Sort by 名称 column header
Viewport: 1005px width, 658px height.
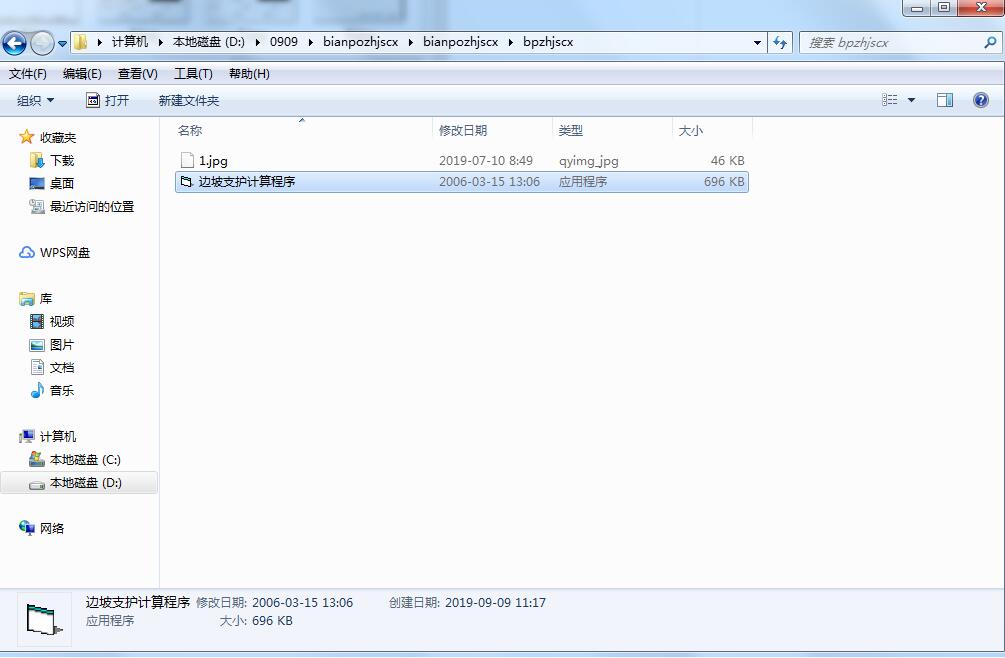point(301,130)
